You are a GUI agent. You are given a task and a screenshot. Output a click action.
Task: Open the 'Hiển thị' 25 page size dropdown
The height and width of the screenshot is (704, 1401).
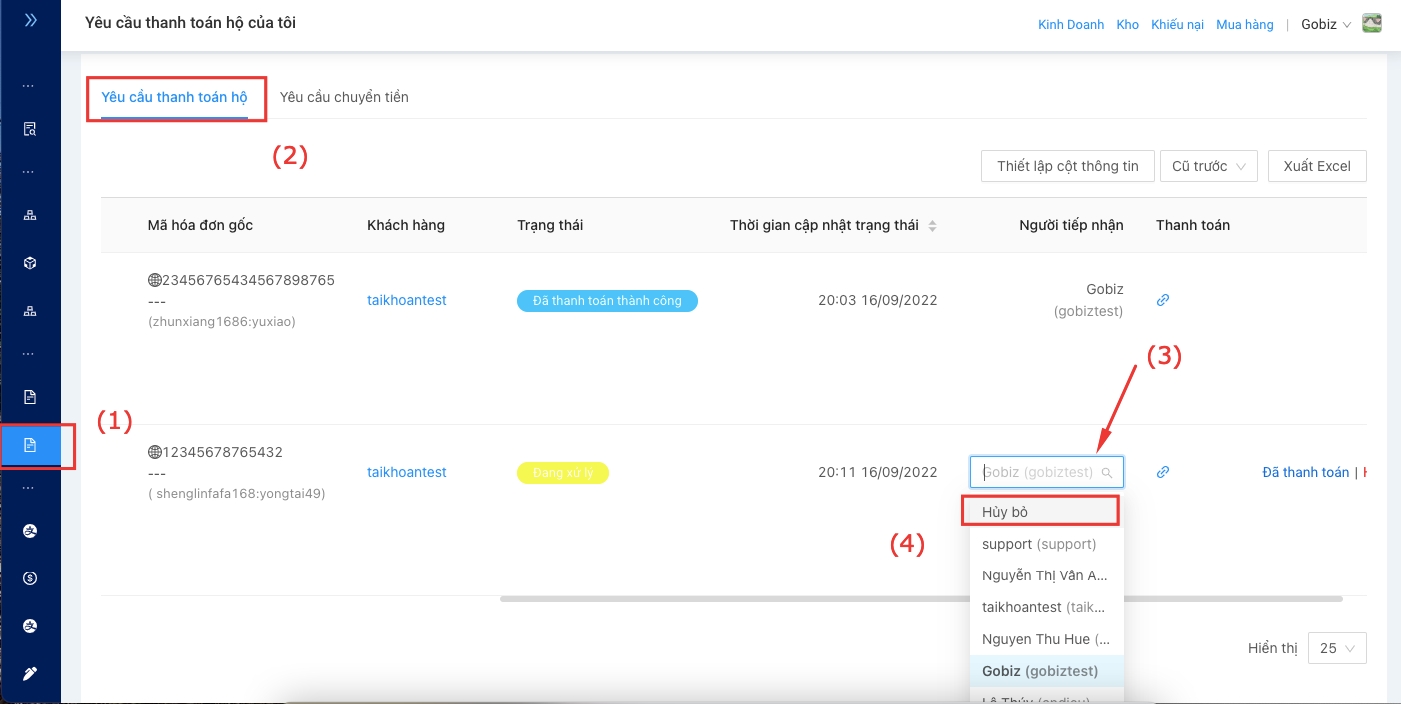click(x=1337, y=648)
